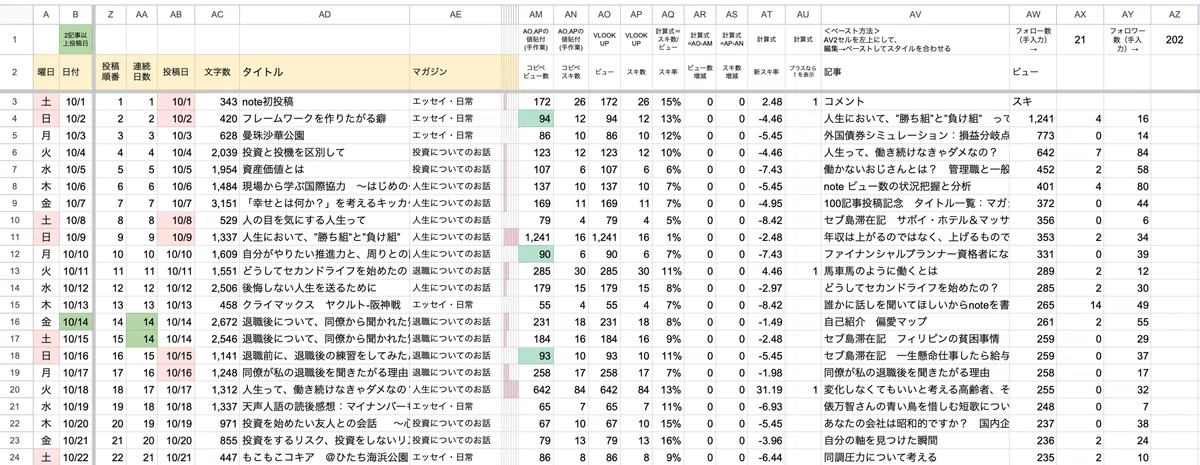This screenshot has height=465, width=1200.
Task: Select the green 10/14 date cell
Action: click(x=74, y=322)
